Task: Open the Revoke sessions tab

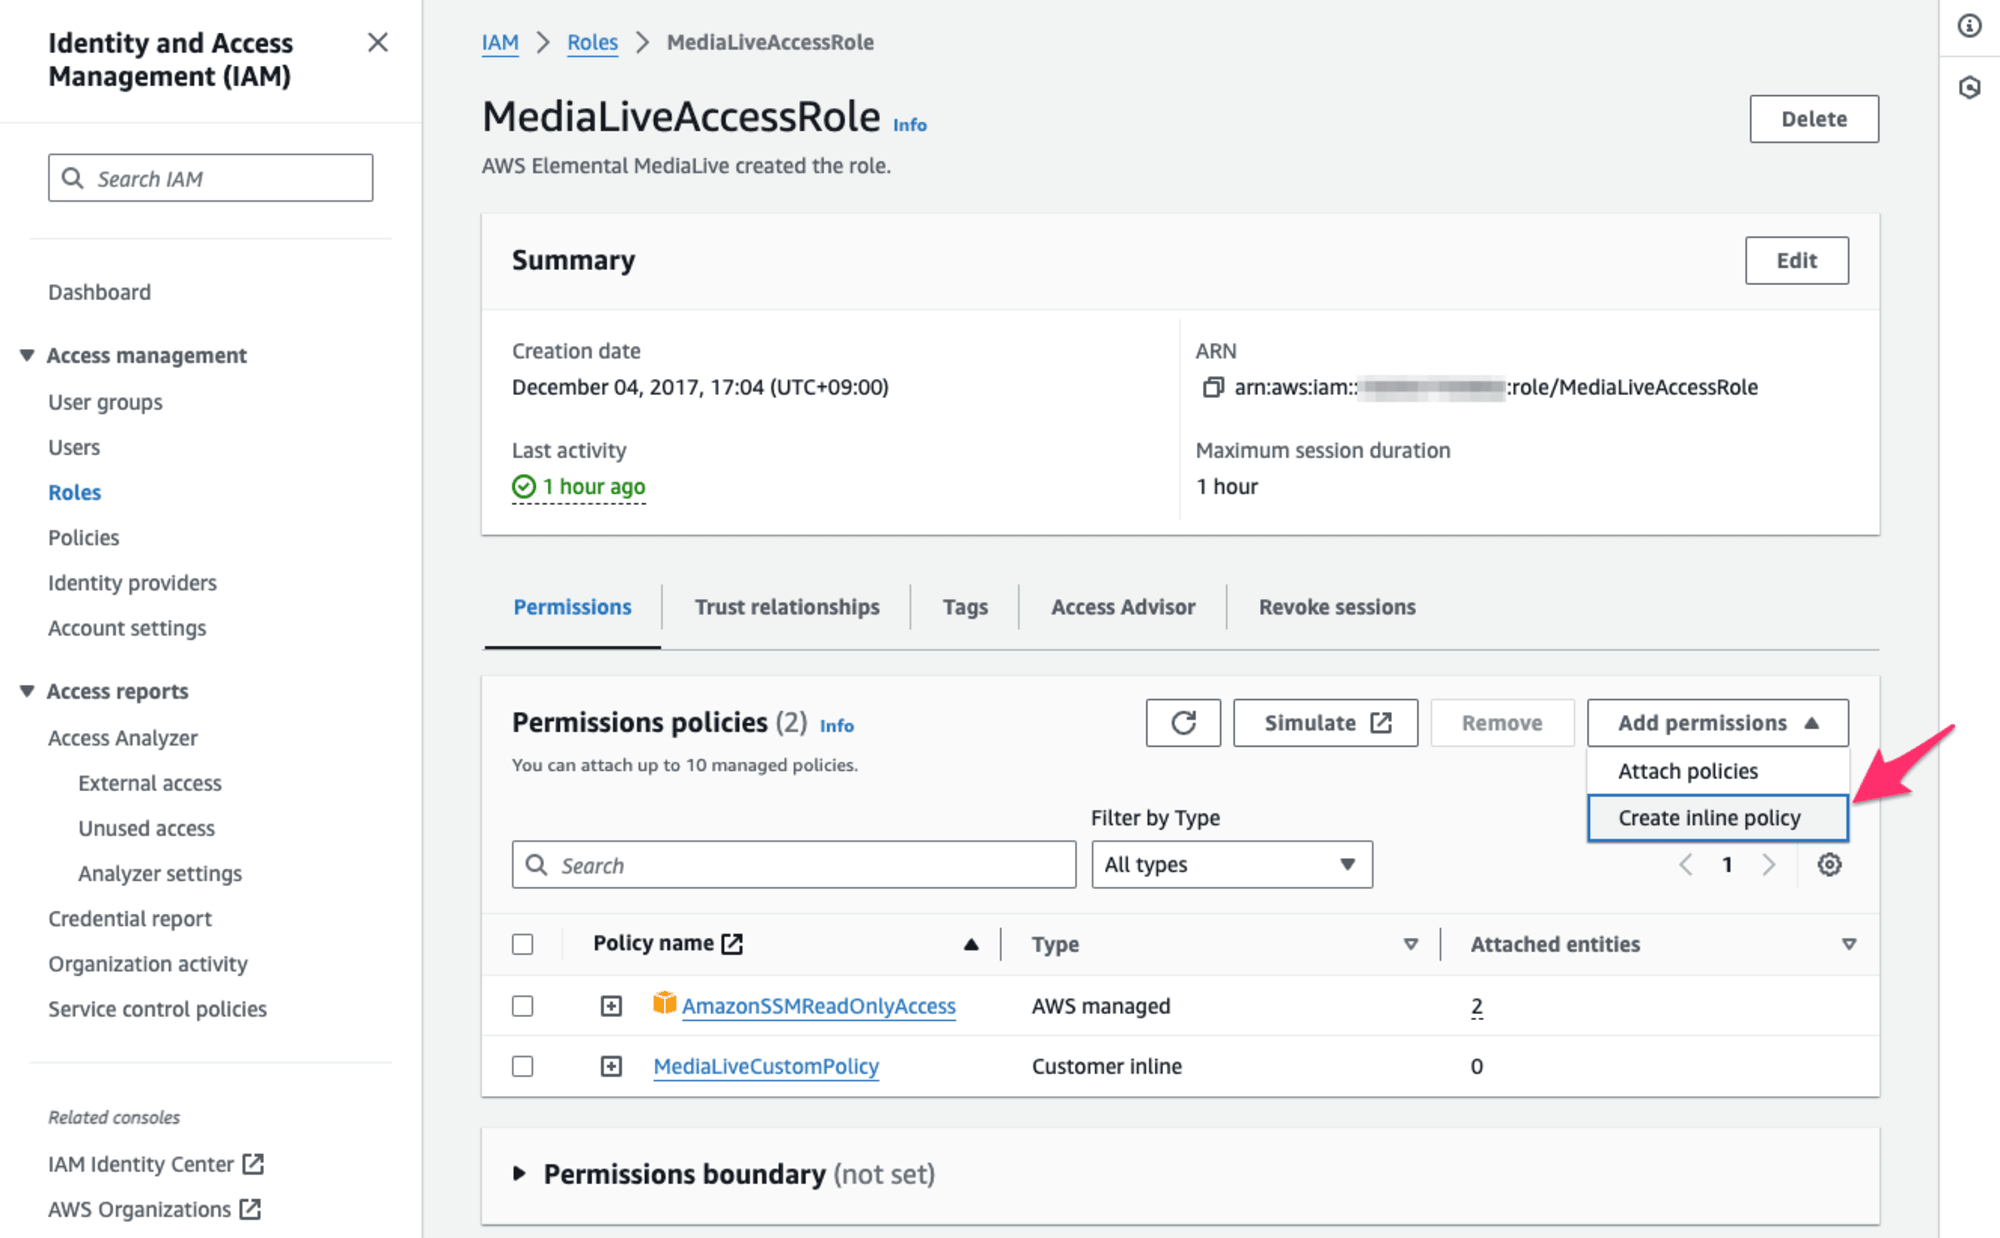Action: [x=1337, y=607]
